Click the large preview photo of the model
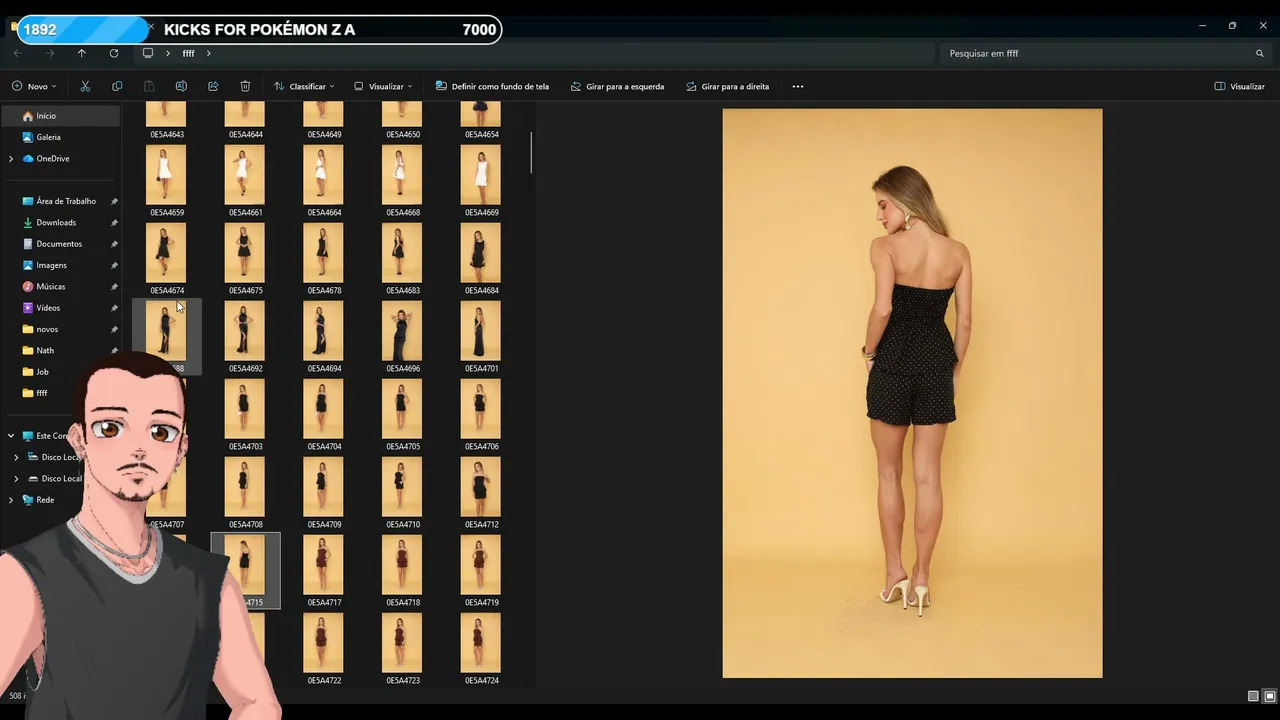1280x720 pixels. coord(912,393)
